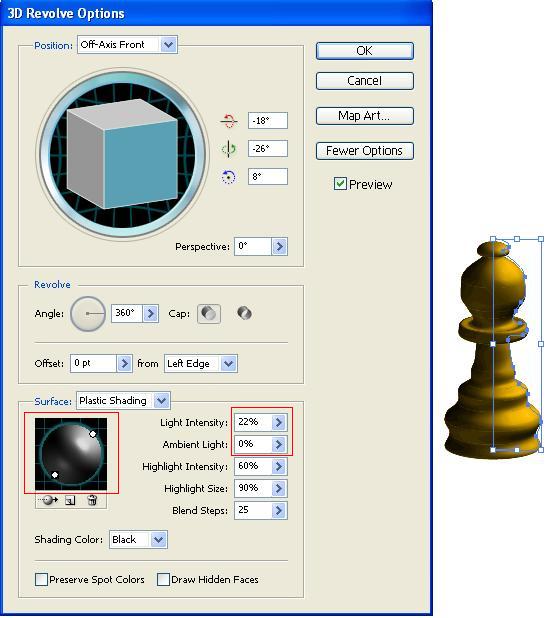The image size is (558, 618).
Task: Click the Blend Steps 25 field
Action: (253, 510)
